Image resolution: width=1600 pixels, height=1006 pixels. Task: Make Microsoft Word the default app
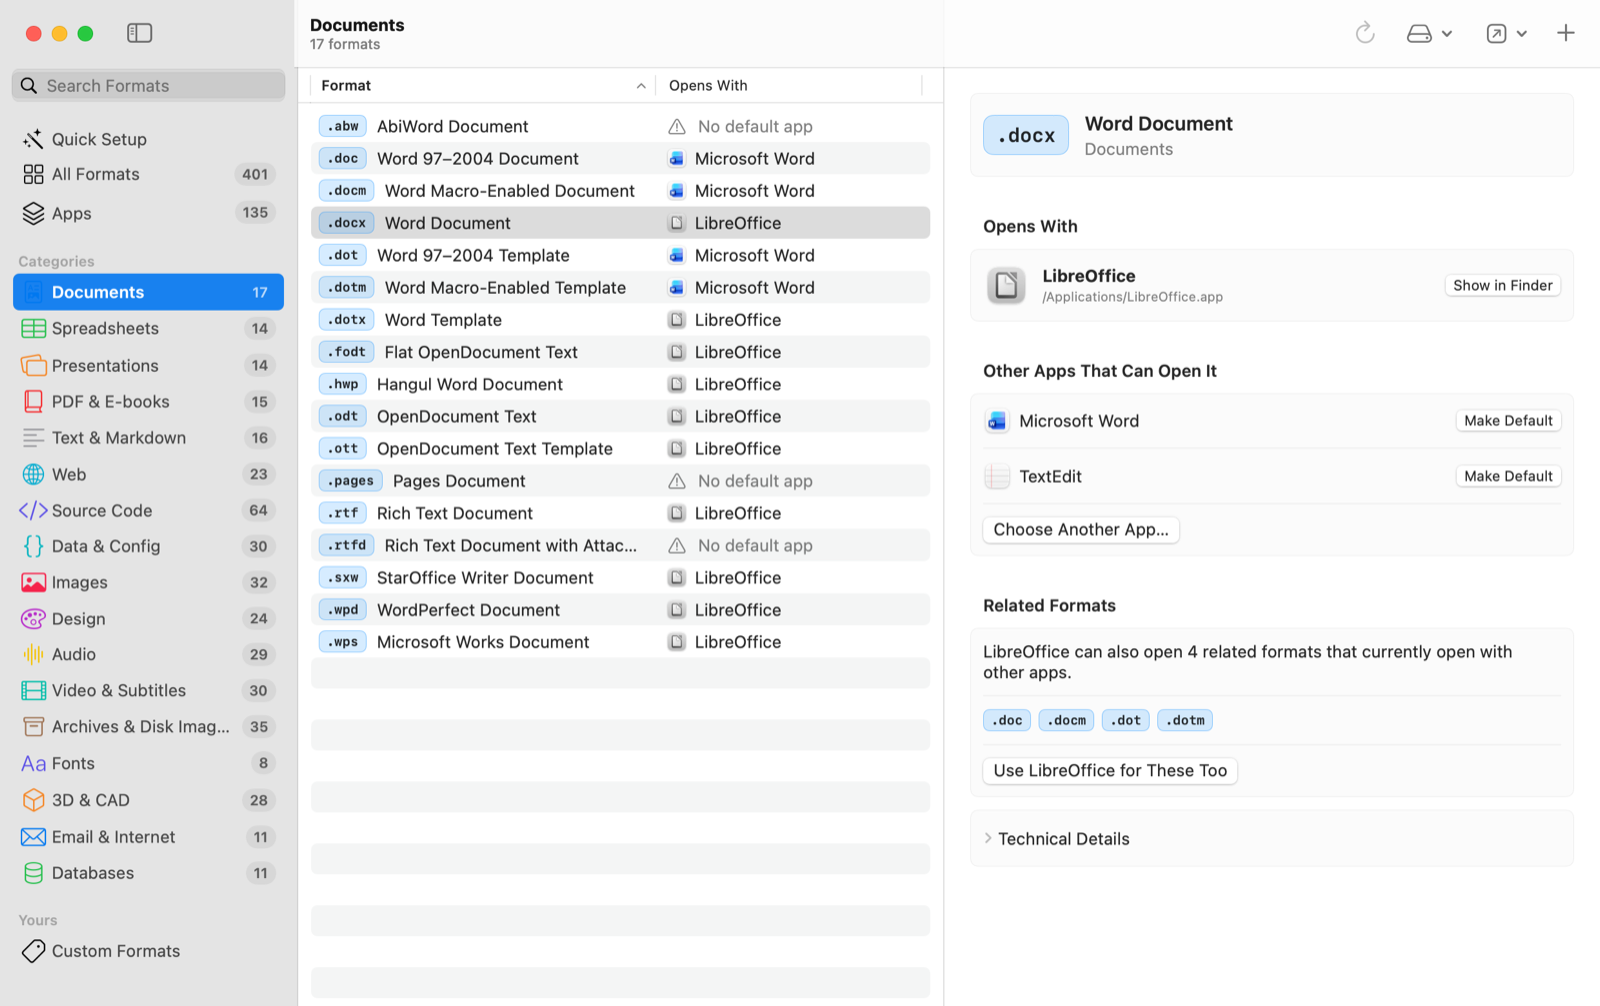[1508, 421]
